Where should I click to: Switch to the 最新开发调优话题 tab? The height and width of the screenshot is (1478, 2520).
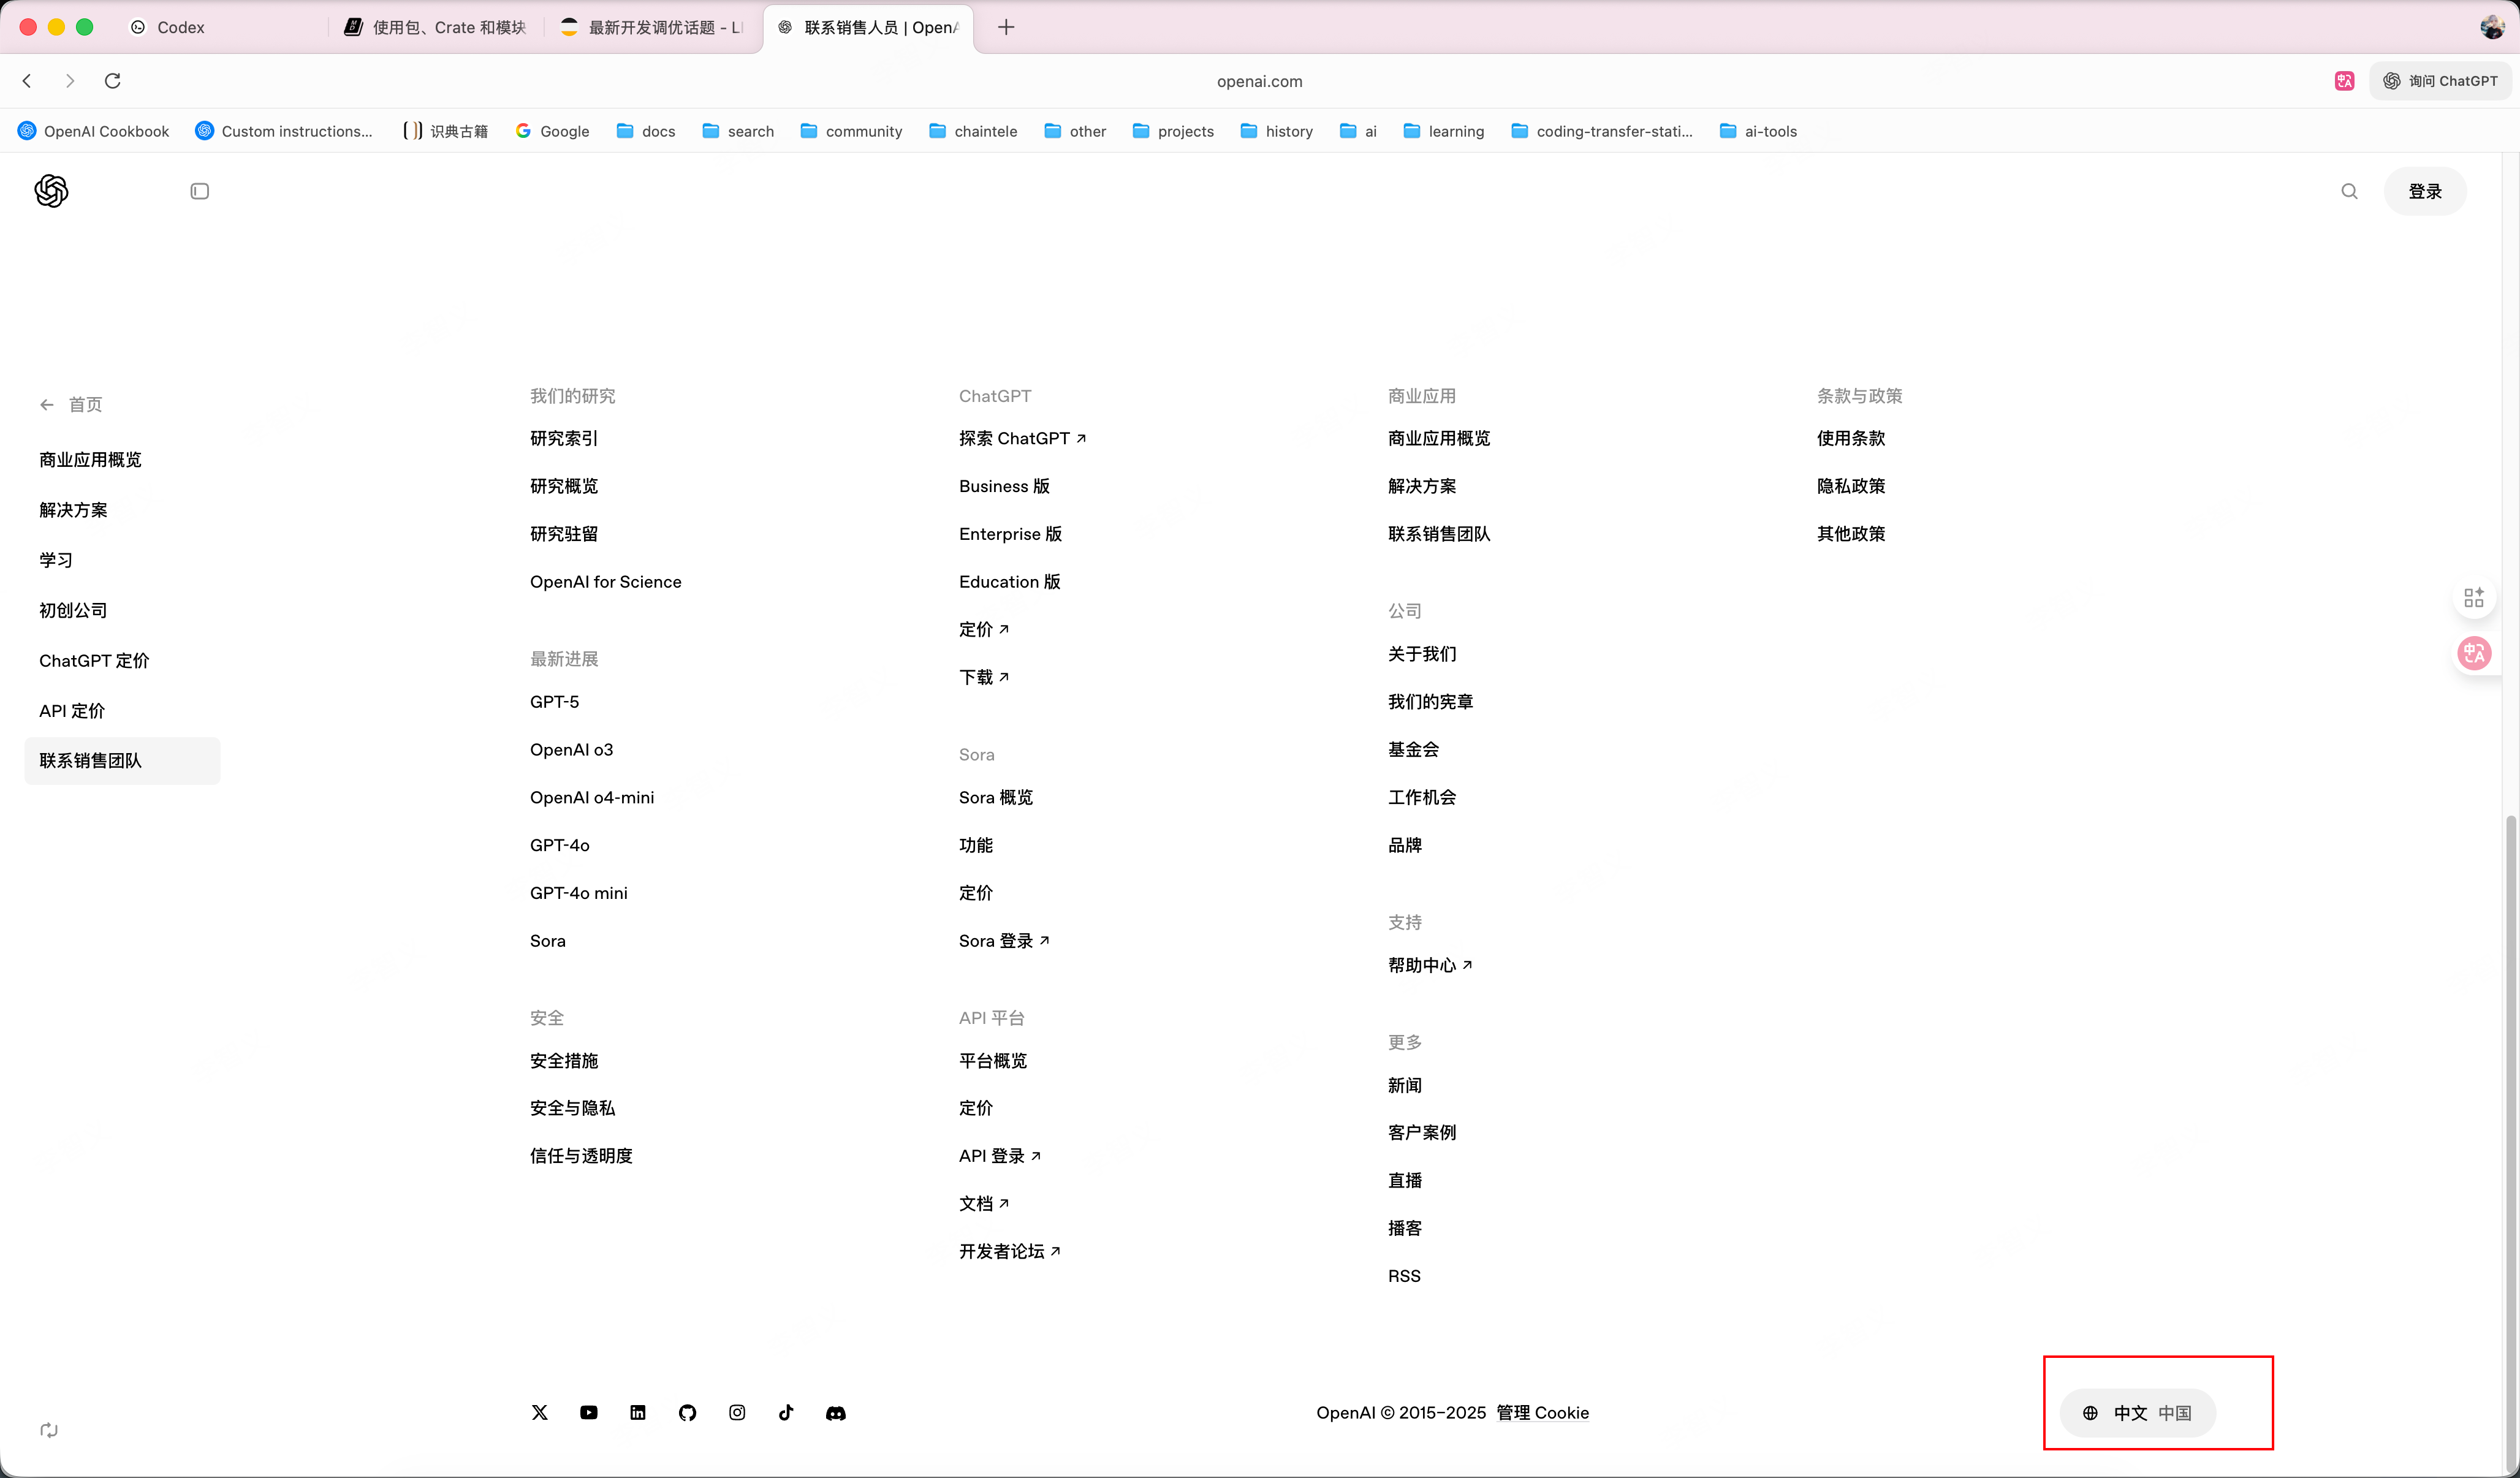tap(652, 27)
